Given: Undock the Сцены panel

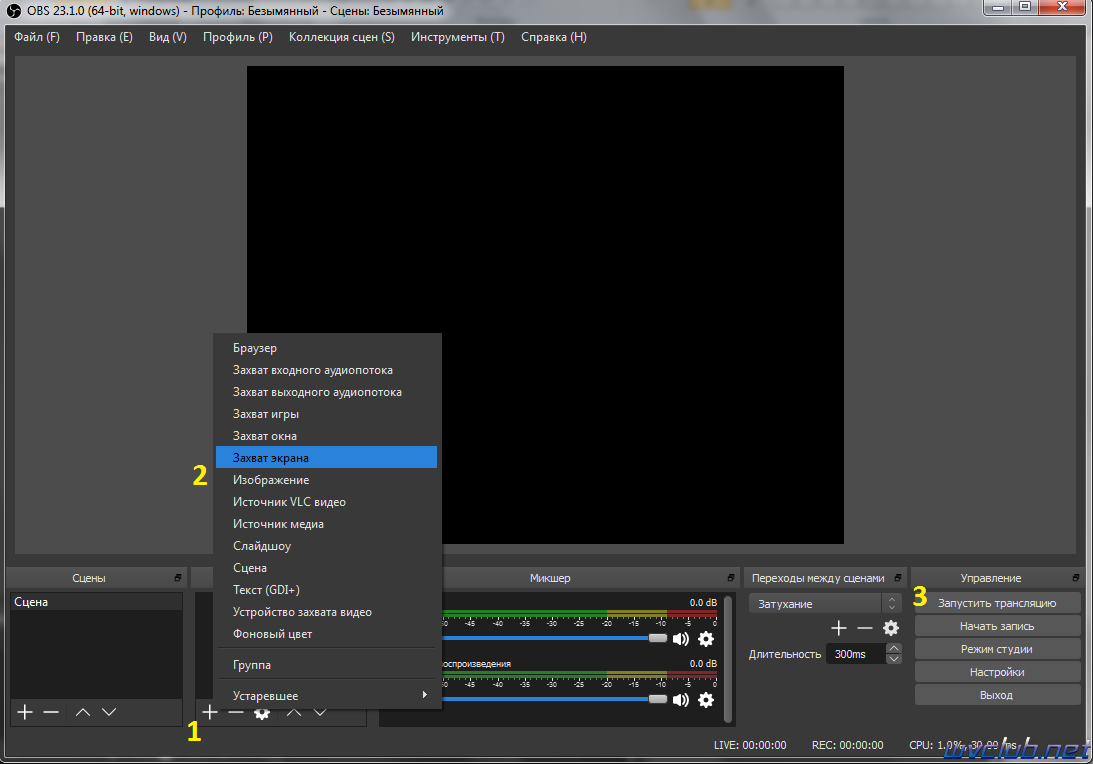Looking at the screenshot, I should pyautogui.click(x=178, y=578).
